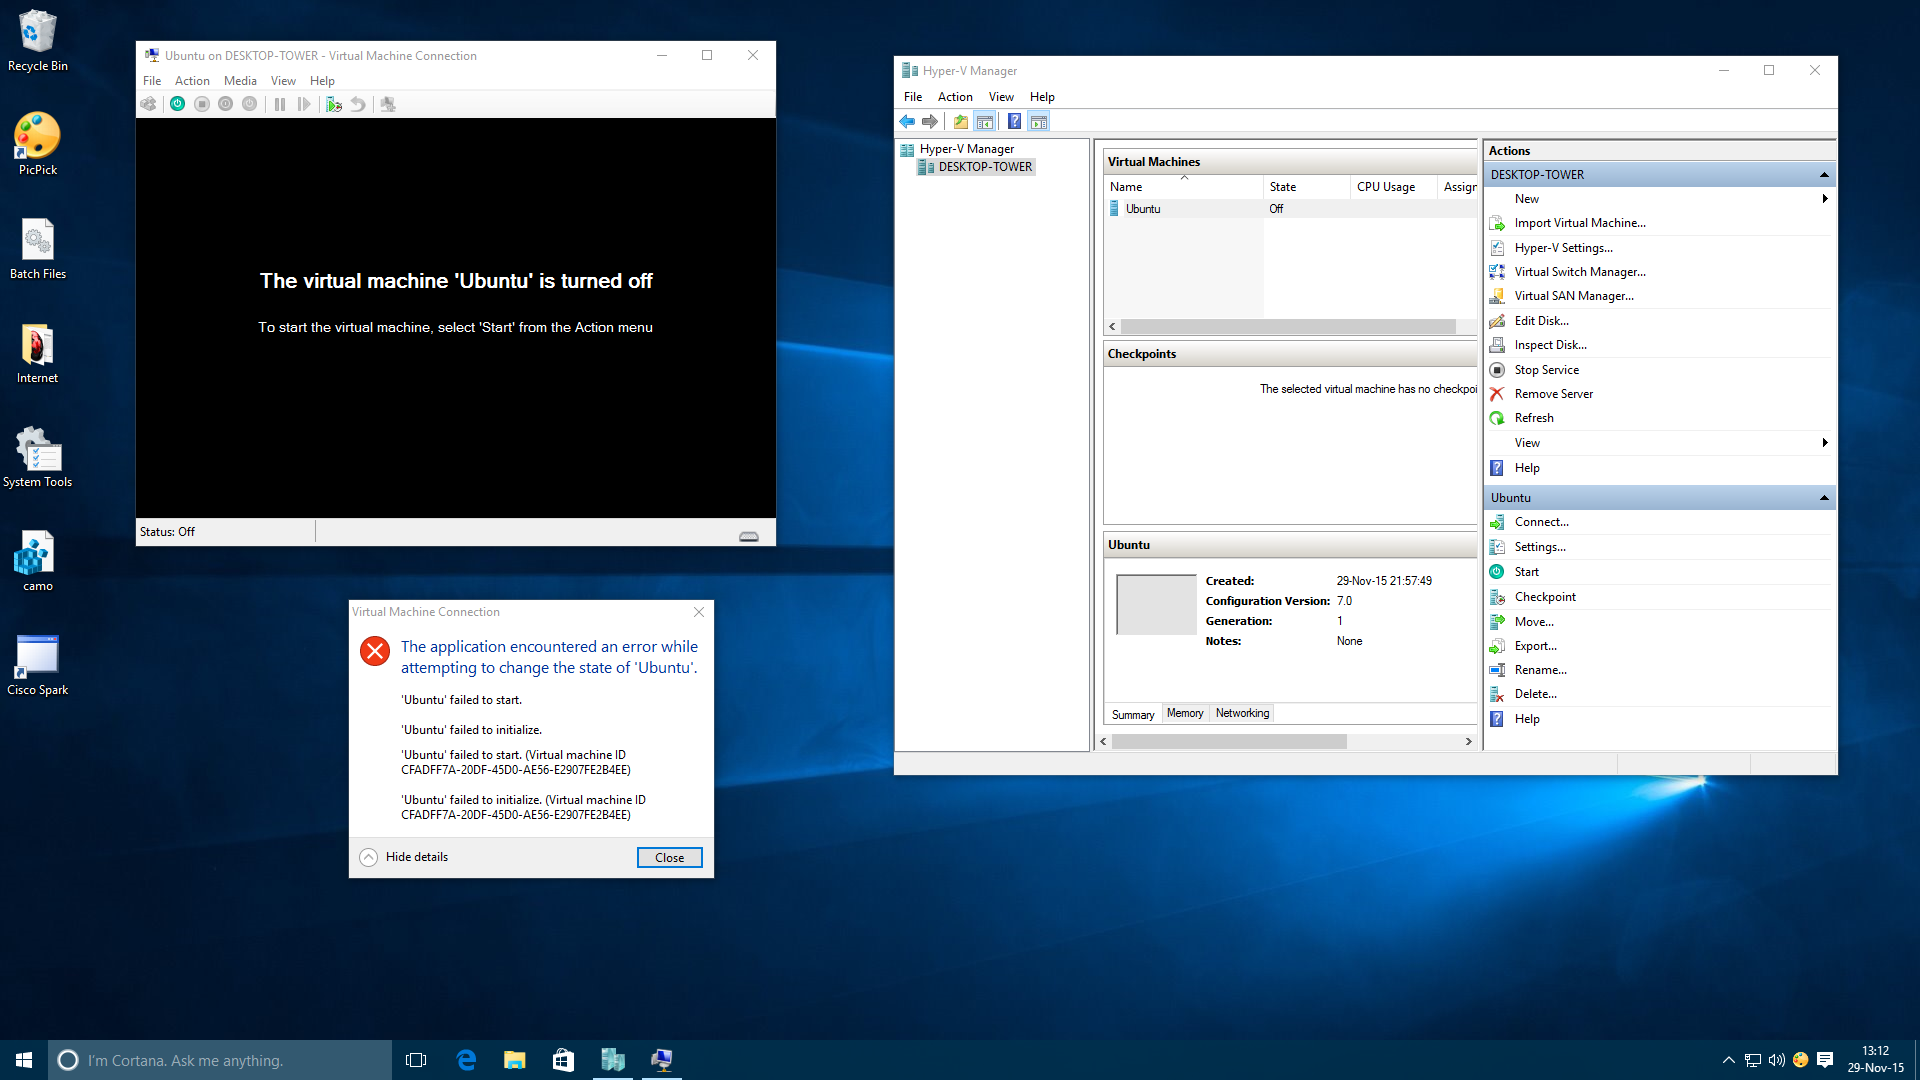This screenshot has width=1920, height=1080.
Task: Click the green Start power icon in VM toolbar
Action: (x=177, y=104)
